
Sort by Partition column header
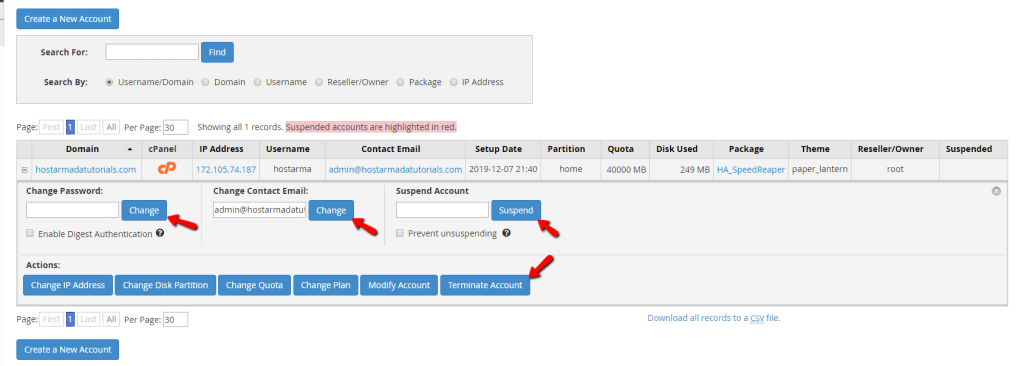tap(566, 150)
